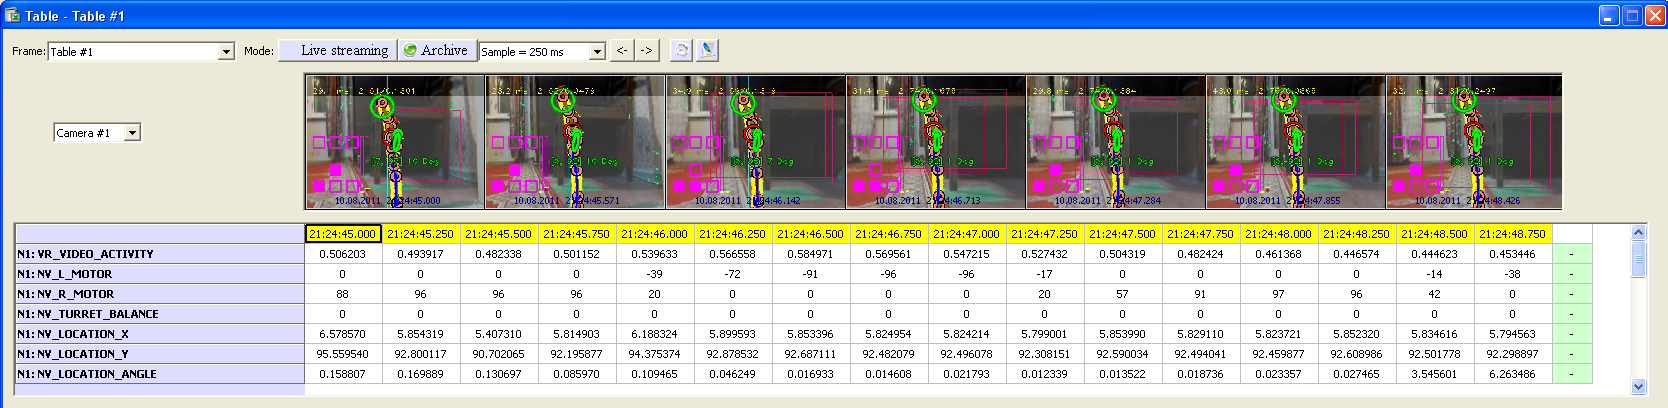Image resolution: width=1668 pixels, height=408 pixels.
Task: Click the table scrollbar up arrow
Action: [x=1638, y=233]
